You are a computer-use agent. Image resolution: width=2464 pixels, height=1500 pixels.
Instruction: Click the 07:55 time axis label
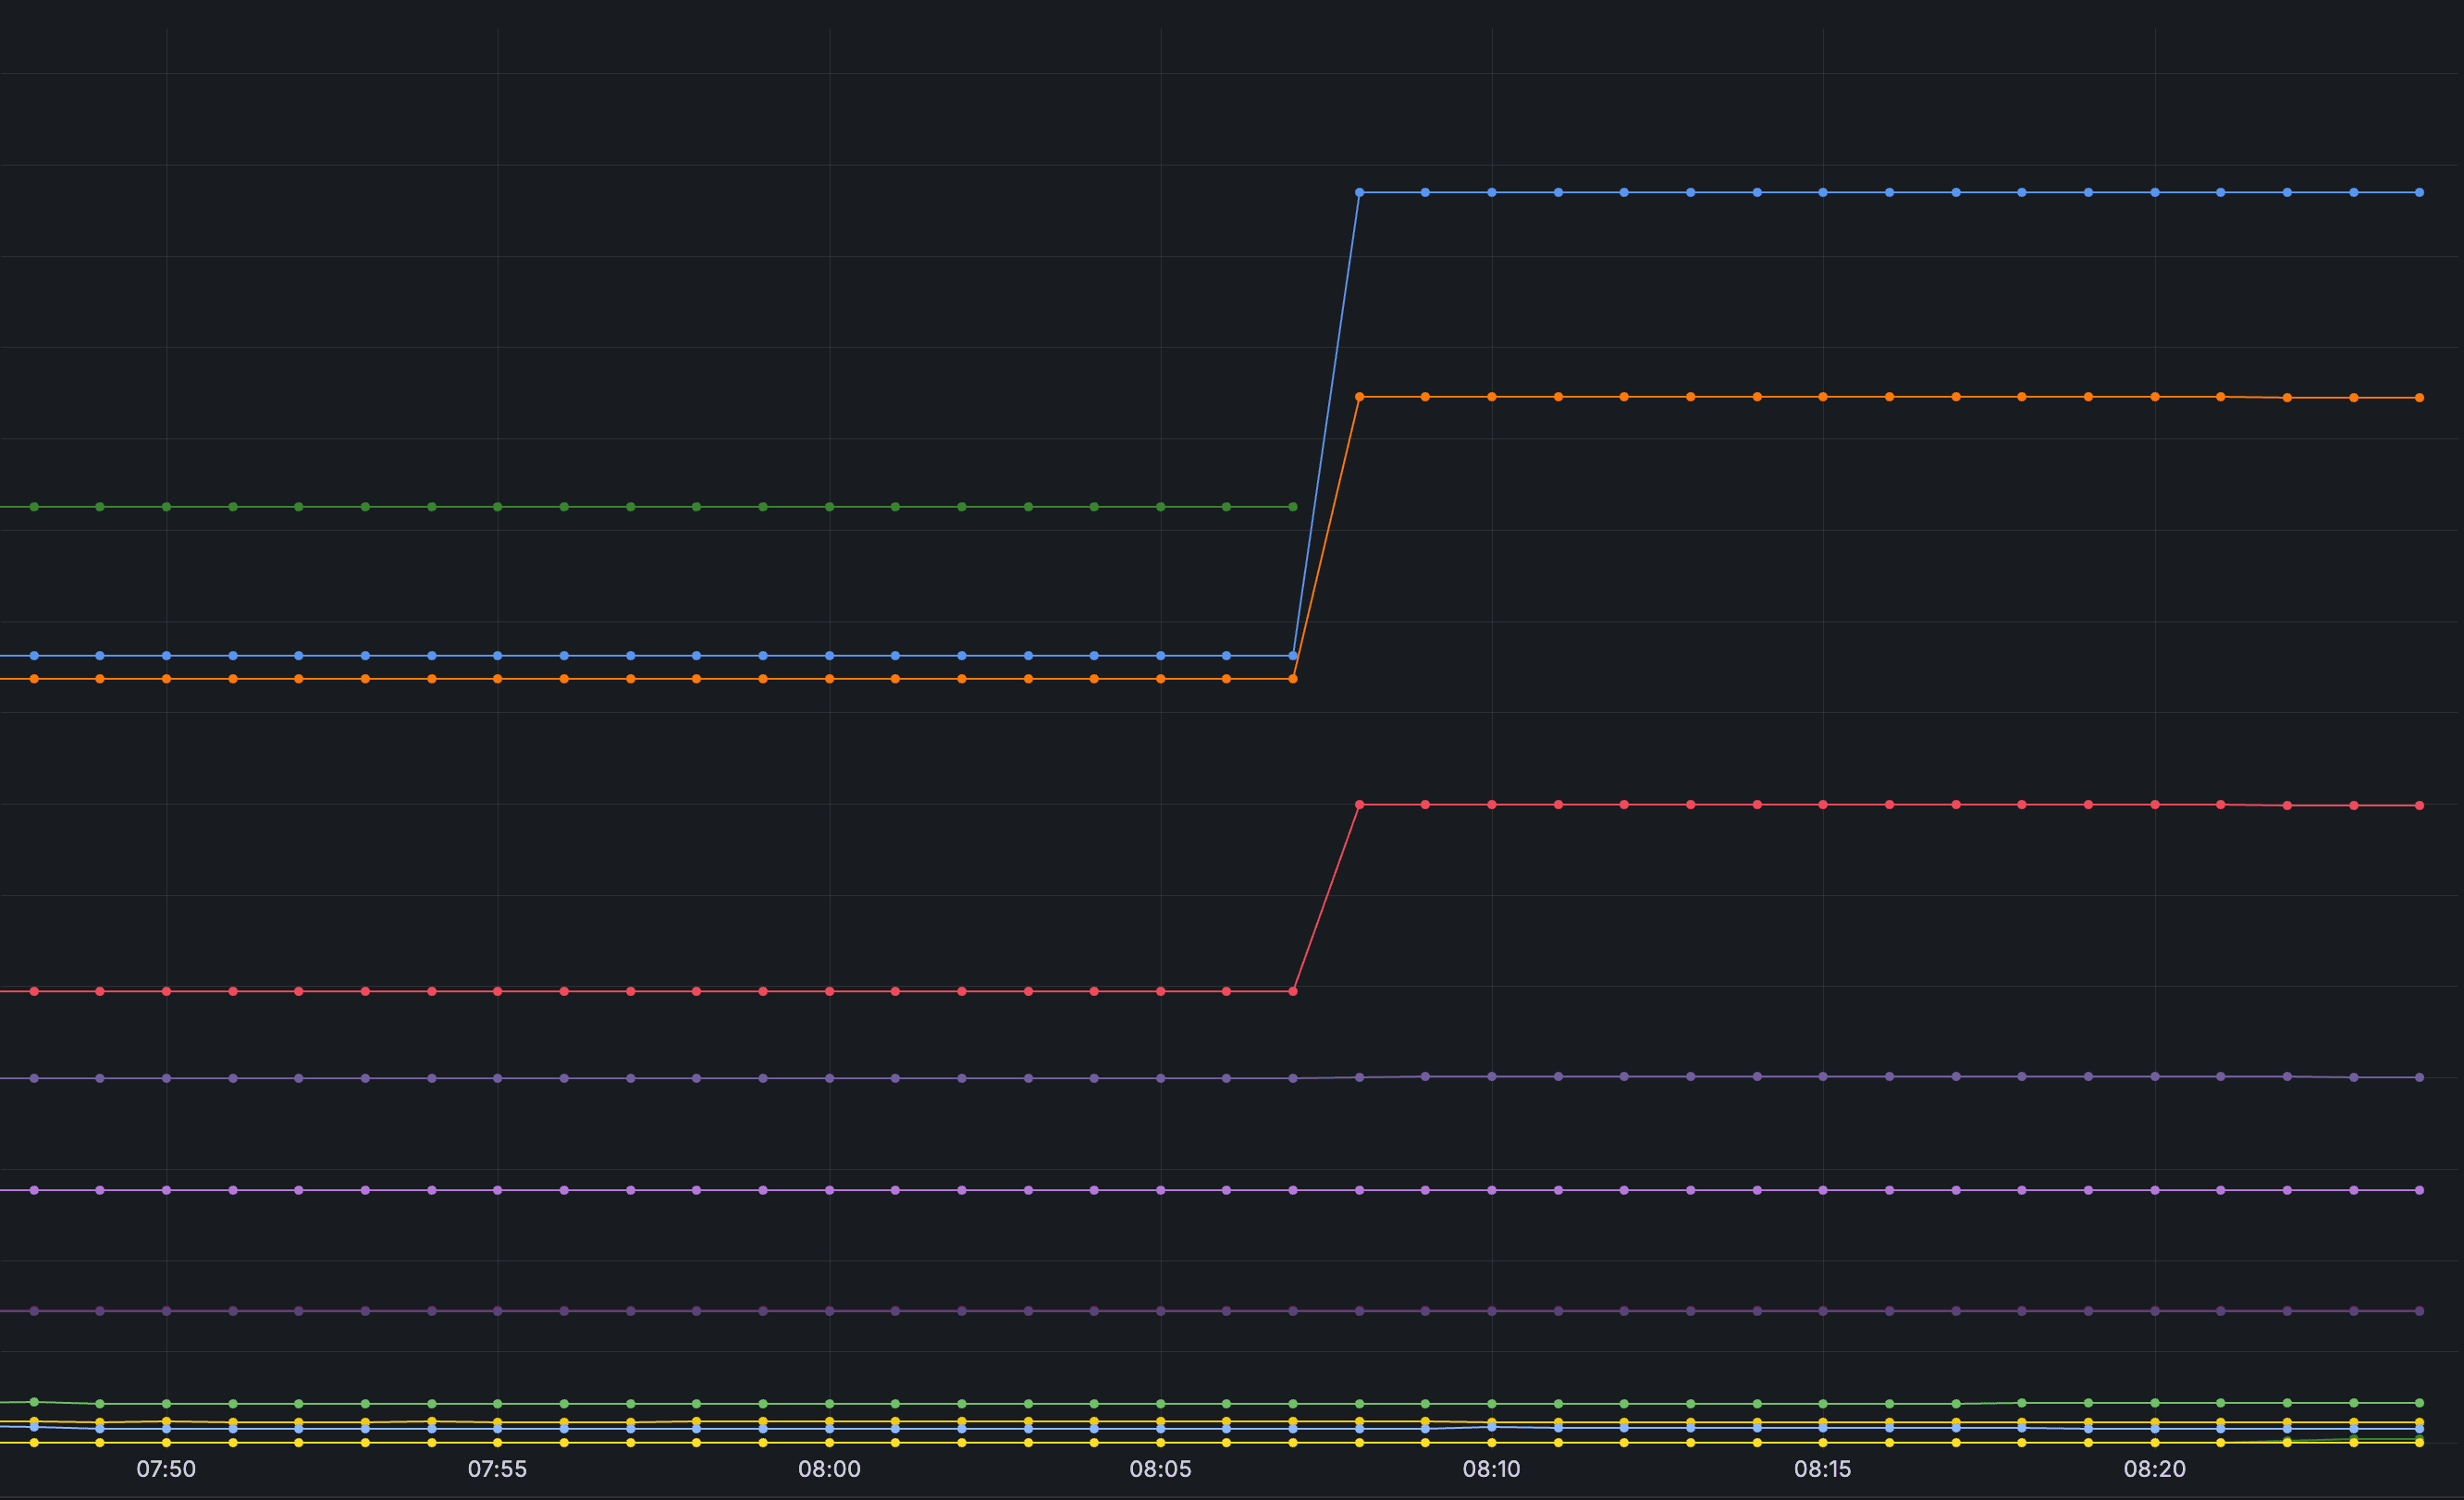[497, 1469]
